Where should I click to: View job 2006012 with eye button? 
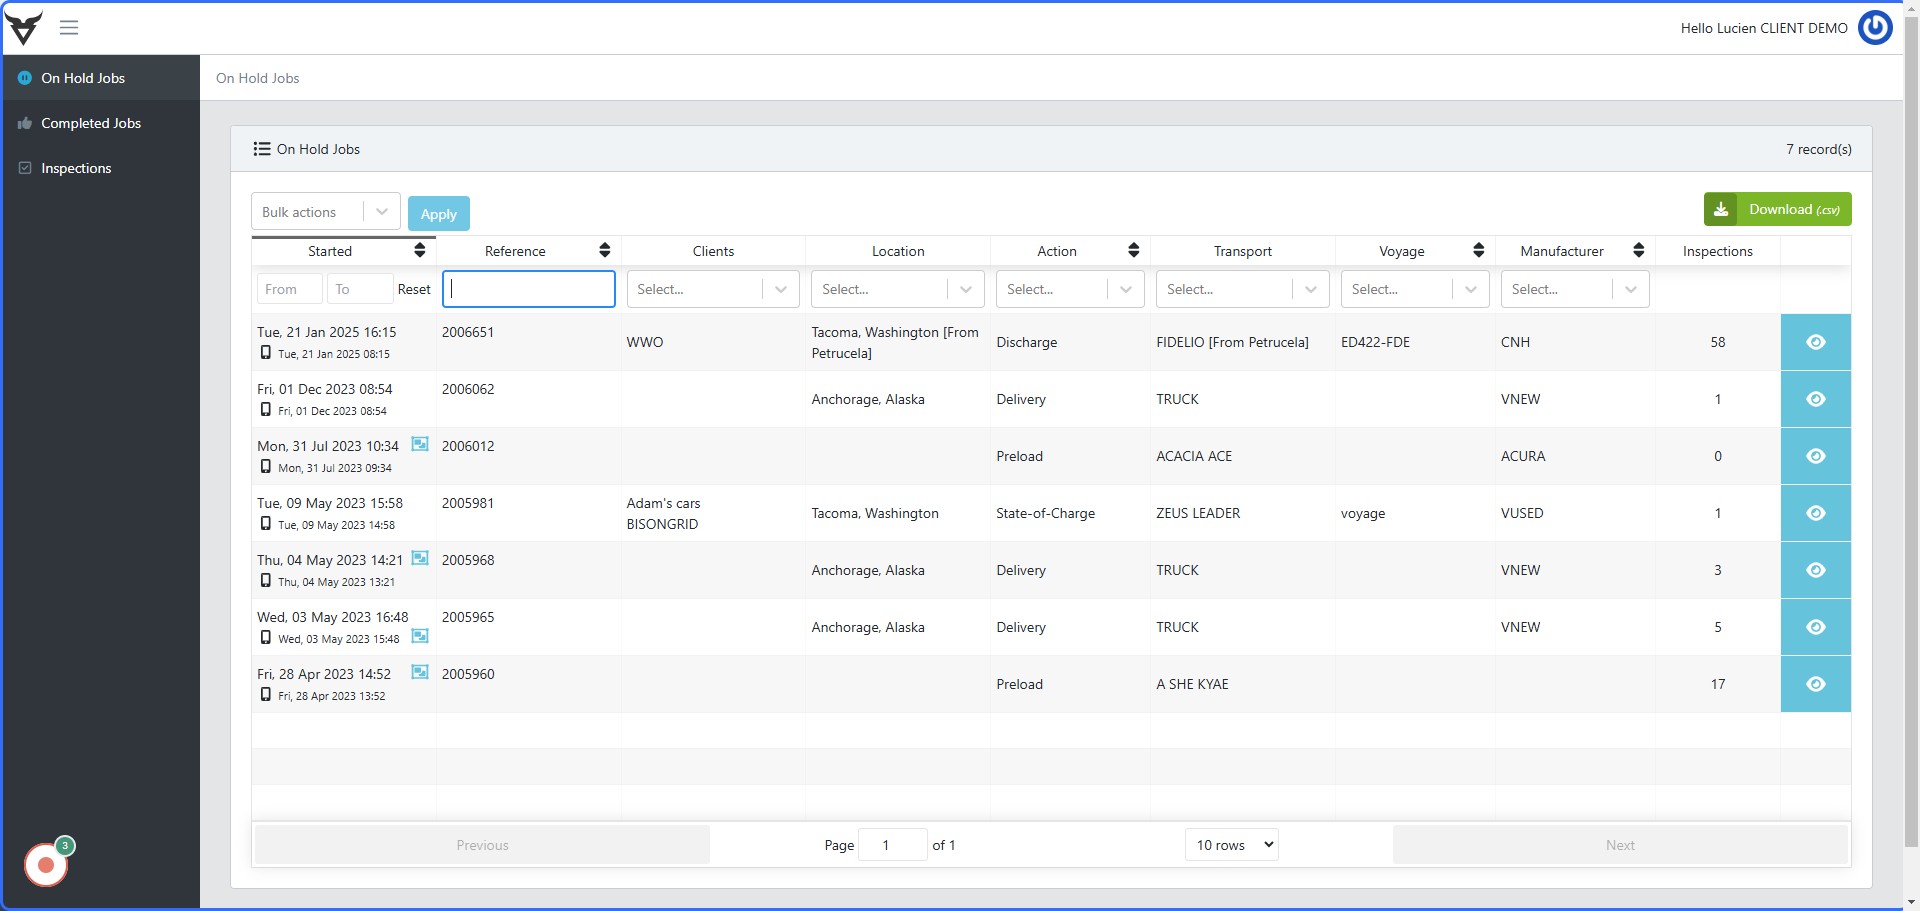pyautogui.click(x=1816, y=456)
